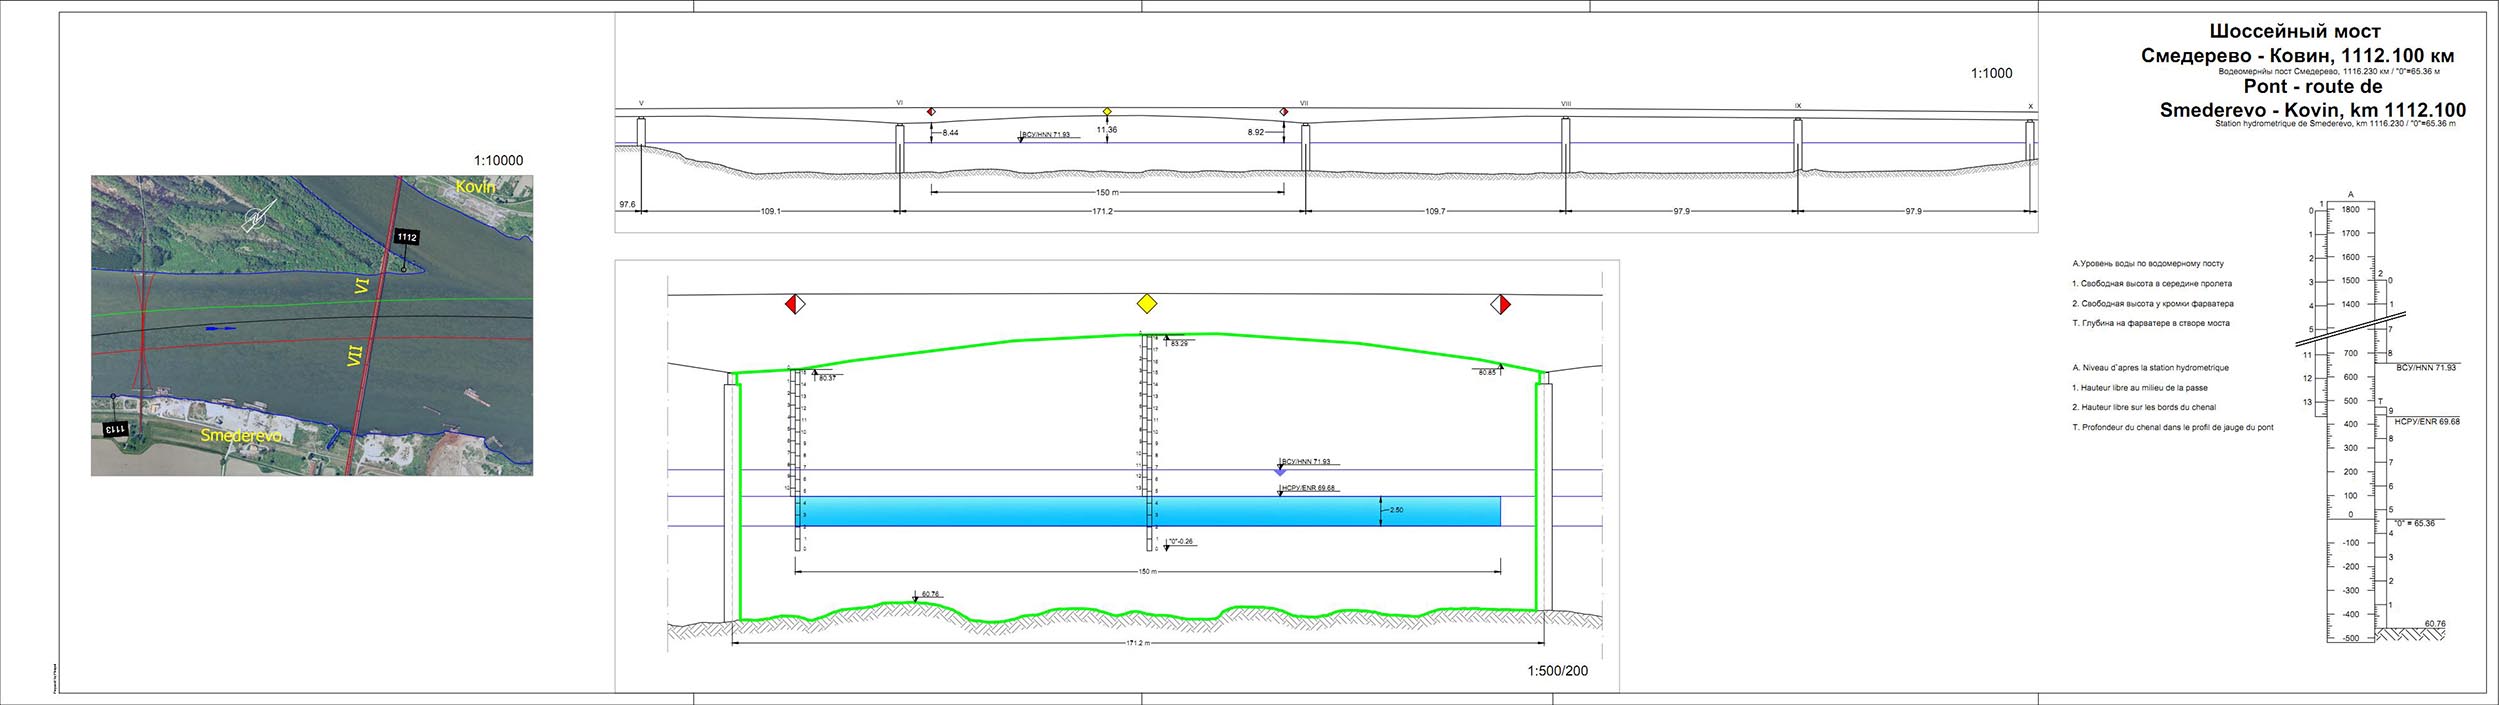Click the 'VIII' pier label in the elevation
The image size is (2500, 705).
point(1566,104)
